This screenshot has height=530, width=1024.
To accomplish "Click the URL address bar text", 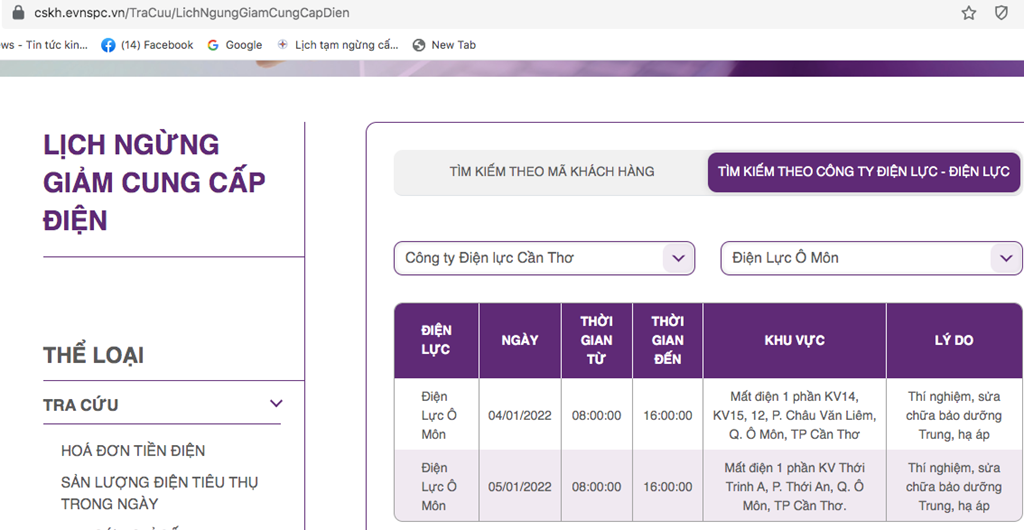I will [192, 13].
